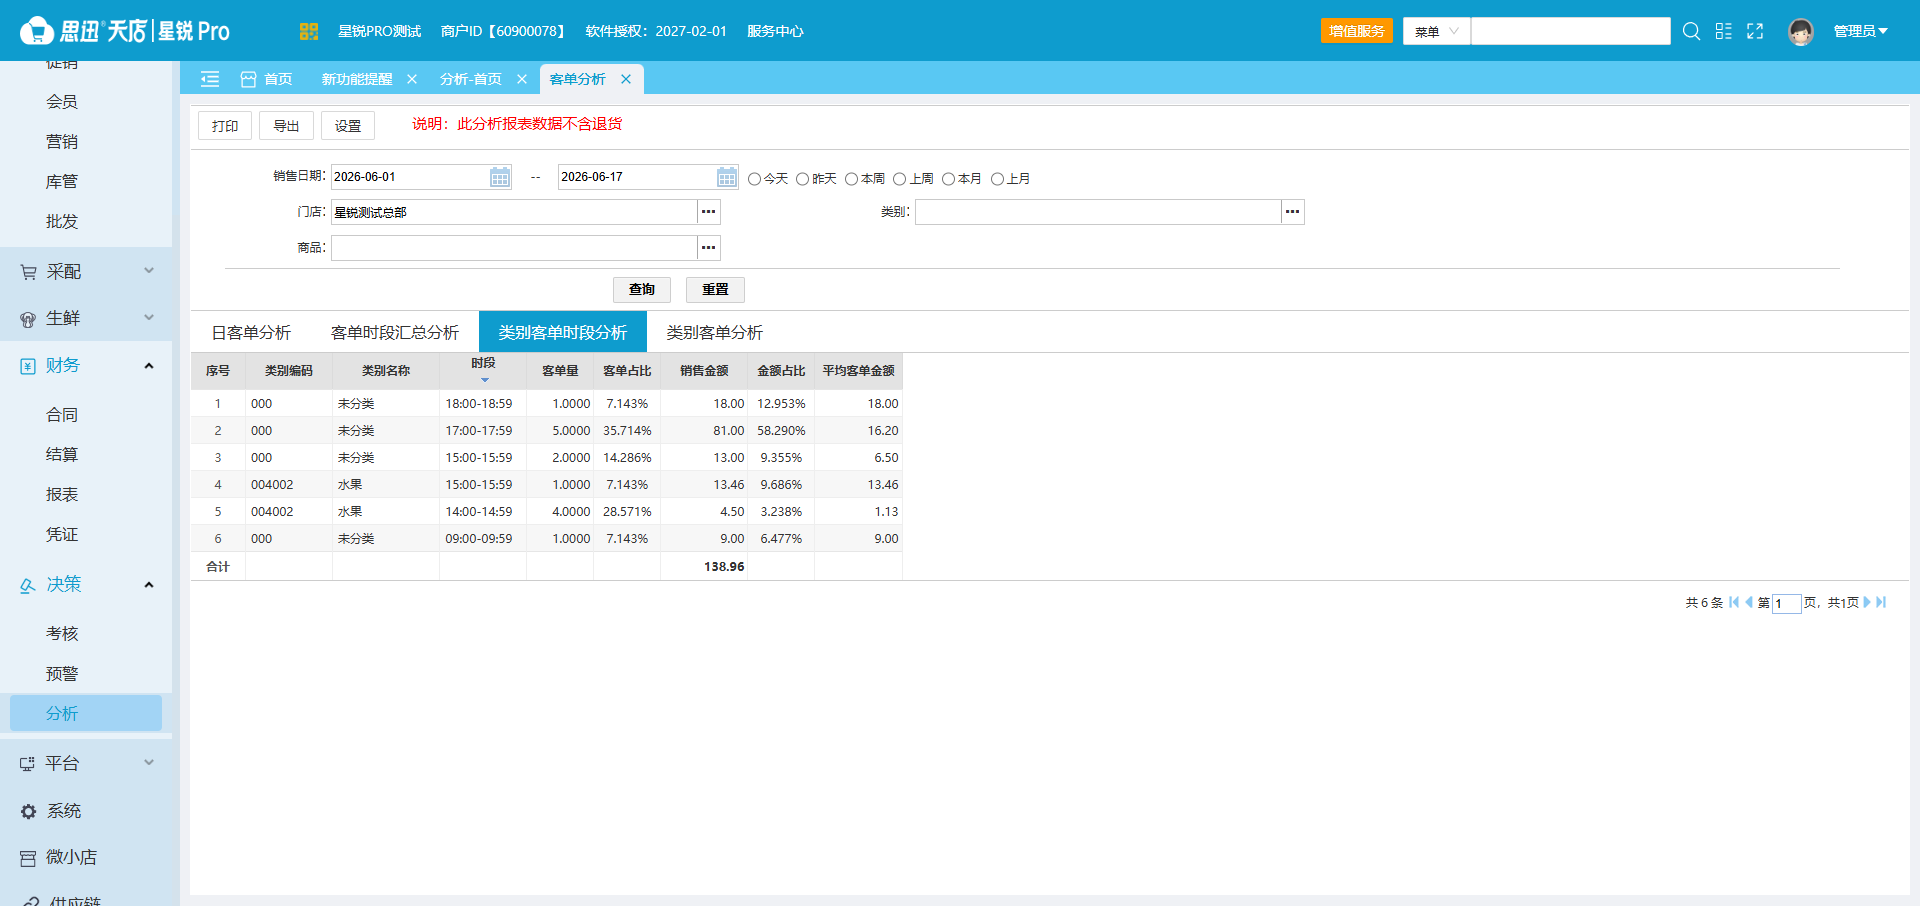Open end date calendar picker
The width and height of the screenshot is (1920, 906).
click(727, 177)
